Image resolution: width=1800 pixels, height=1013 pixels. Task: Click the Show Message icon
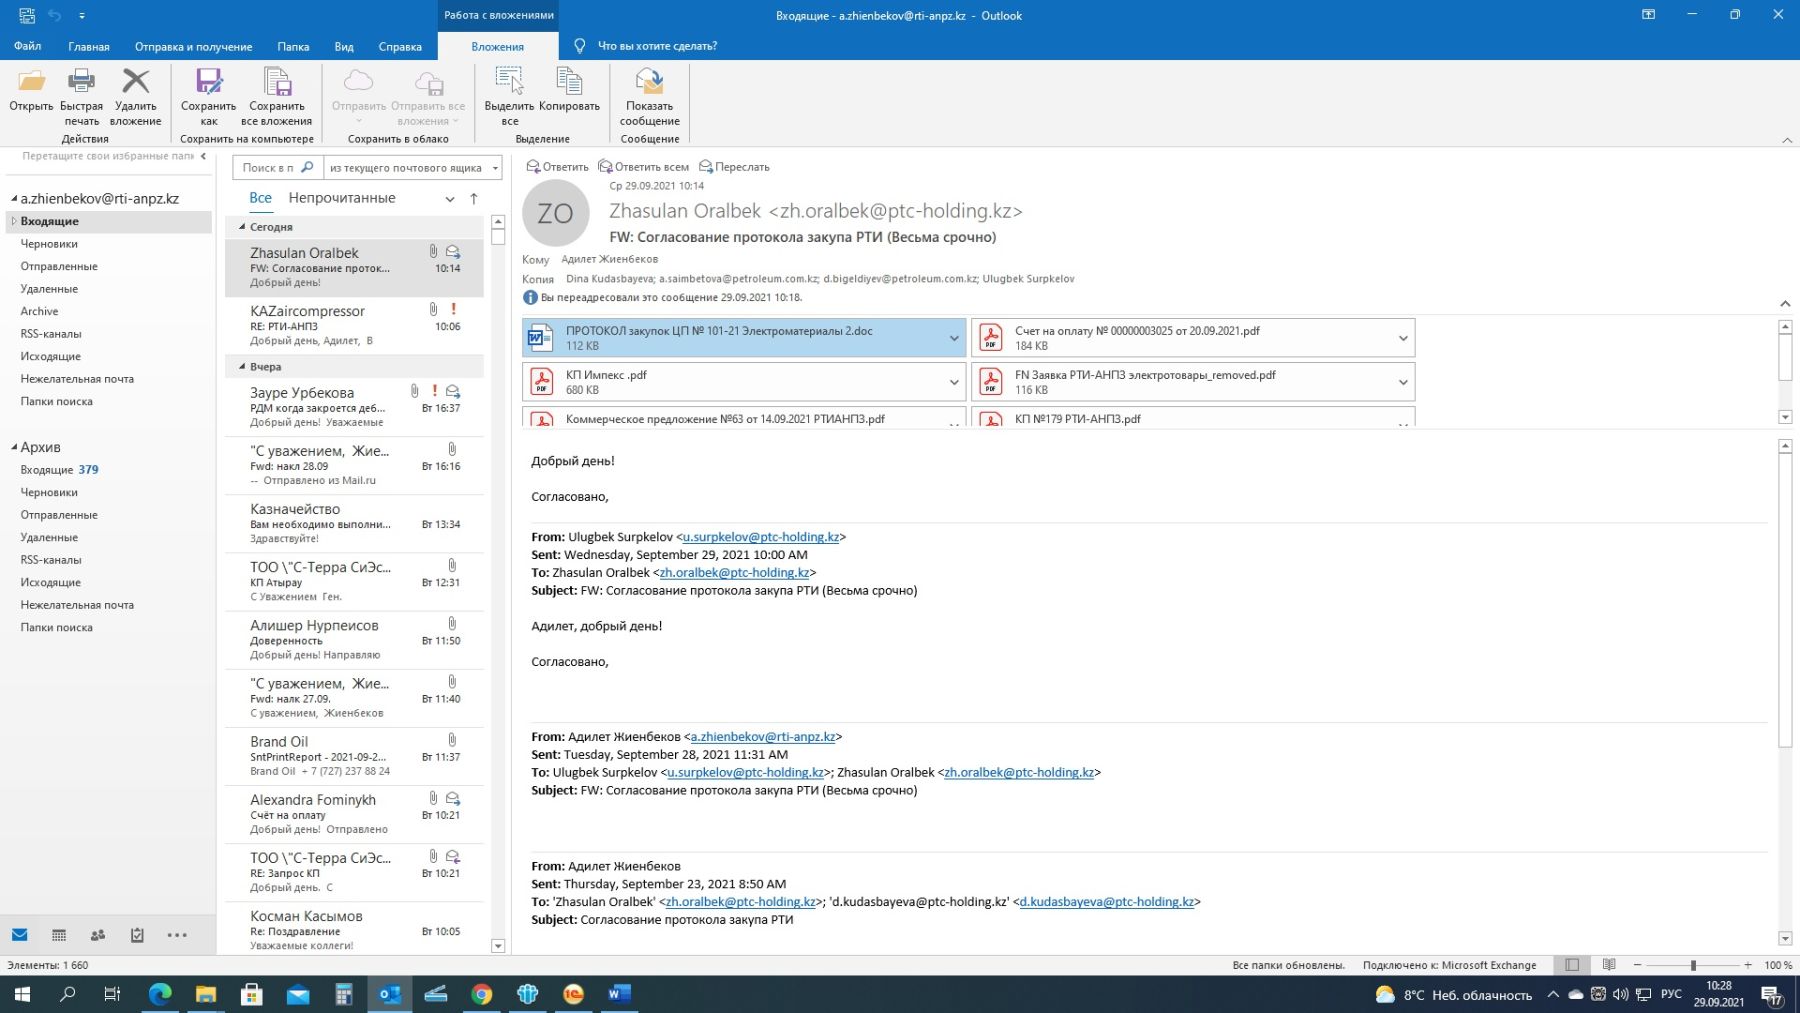pyautogui.click(x=649, y=83)
